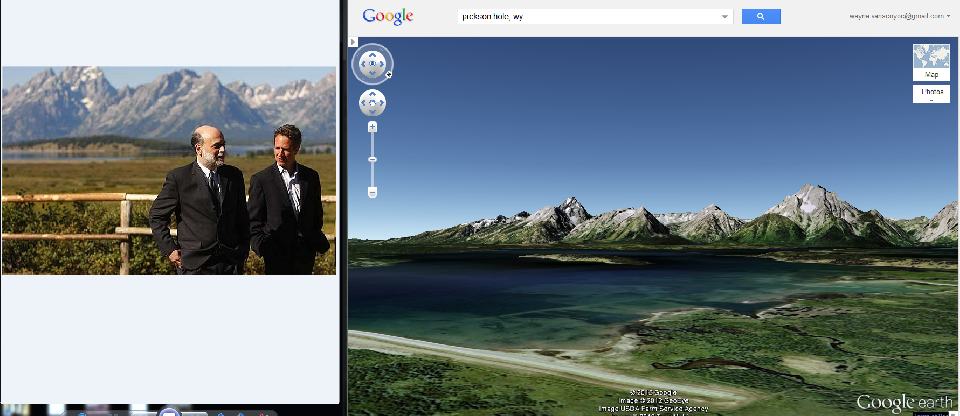Click the Google Earth logo on the map
The width and height of the screenshot is (960, 416).
[905, 403]
